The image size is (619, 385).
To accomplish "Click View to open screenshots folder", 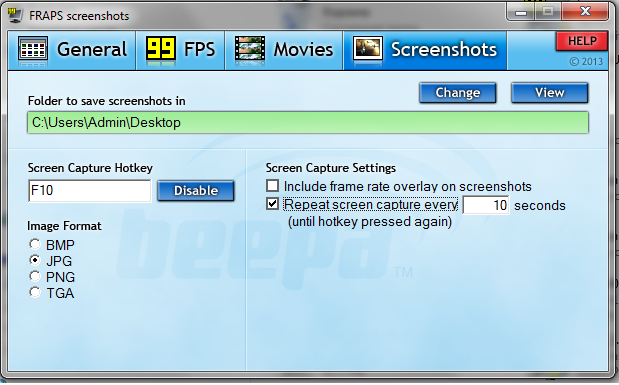I will [550, 93].
